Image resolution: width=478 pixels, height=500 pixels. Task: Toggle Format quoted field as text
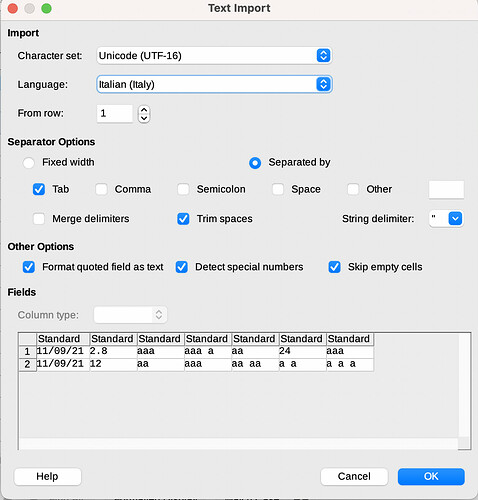29,267
